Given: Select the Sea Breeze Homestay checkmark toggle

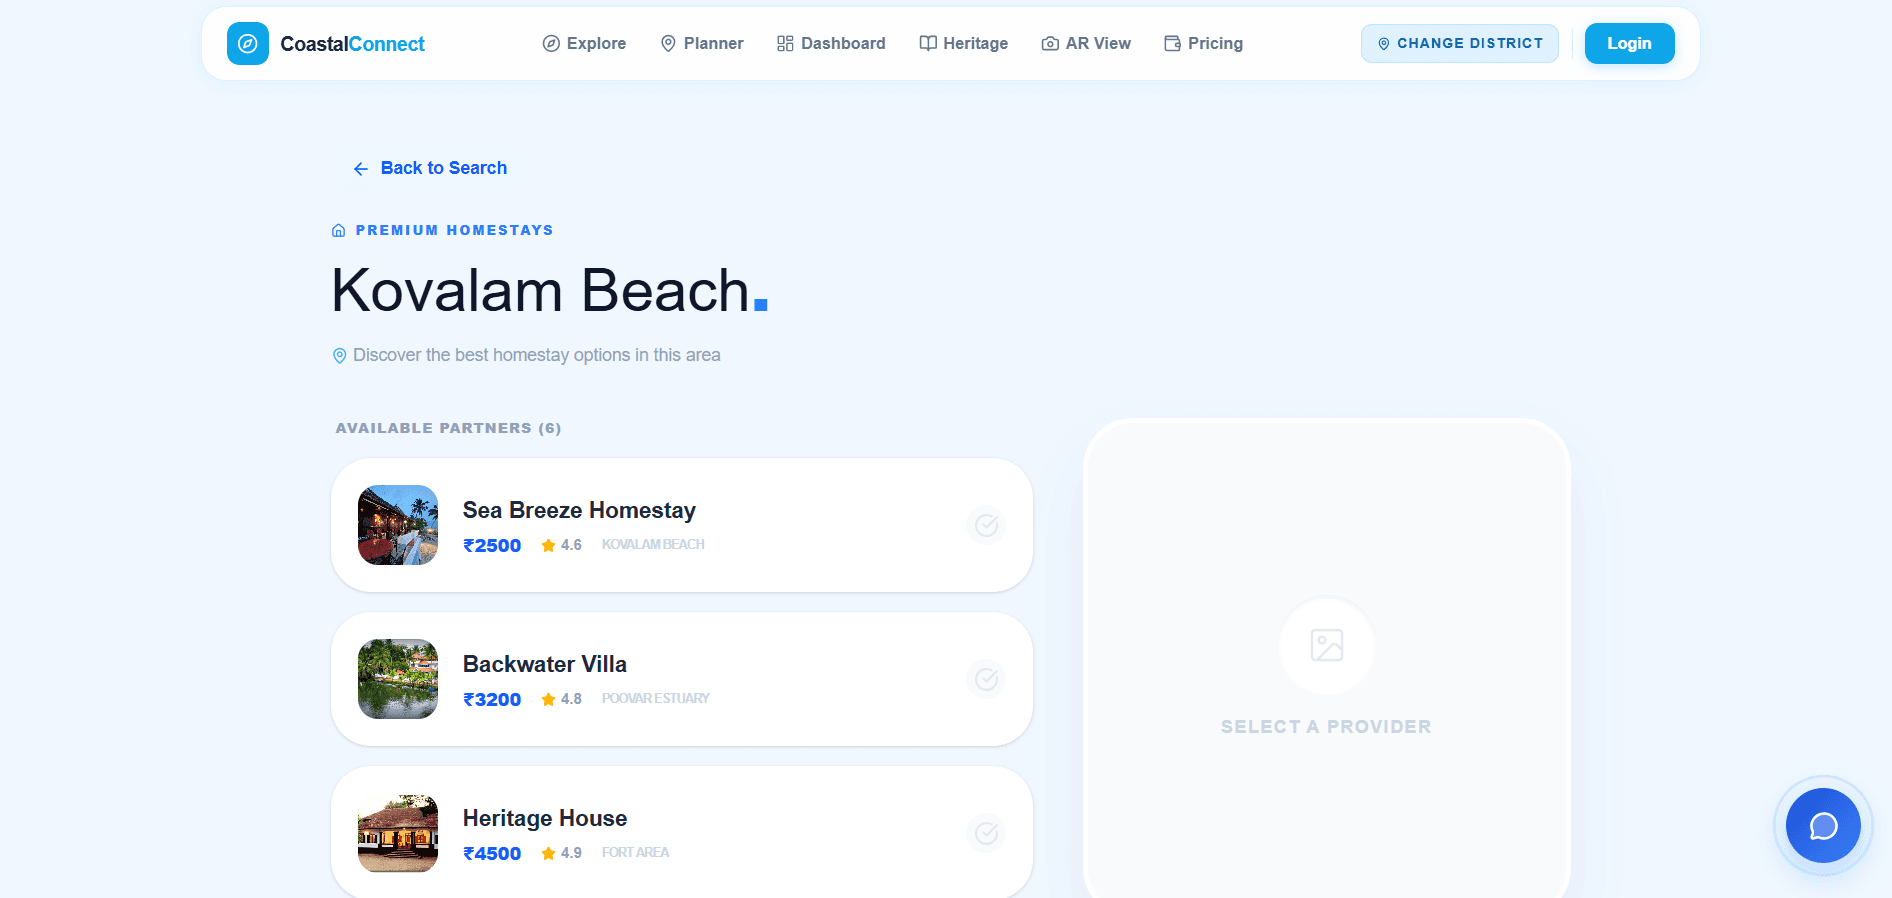Looking at the screenshot, I should 986,525.
